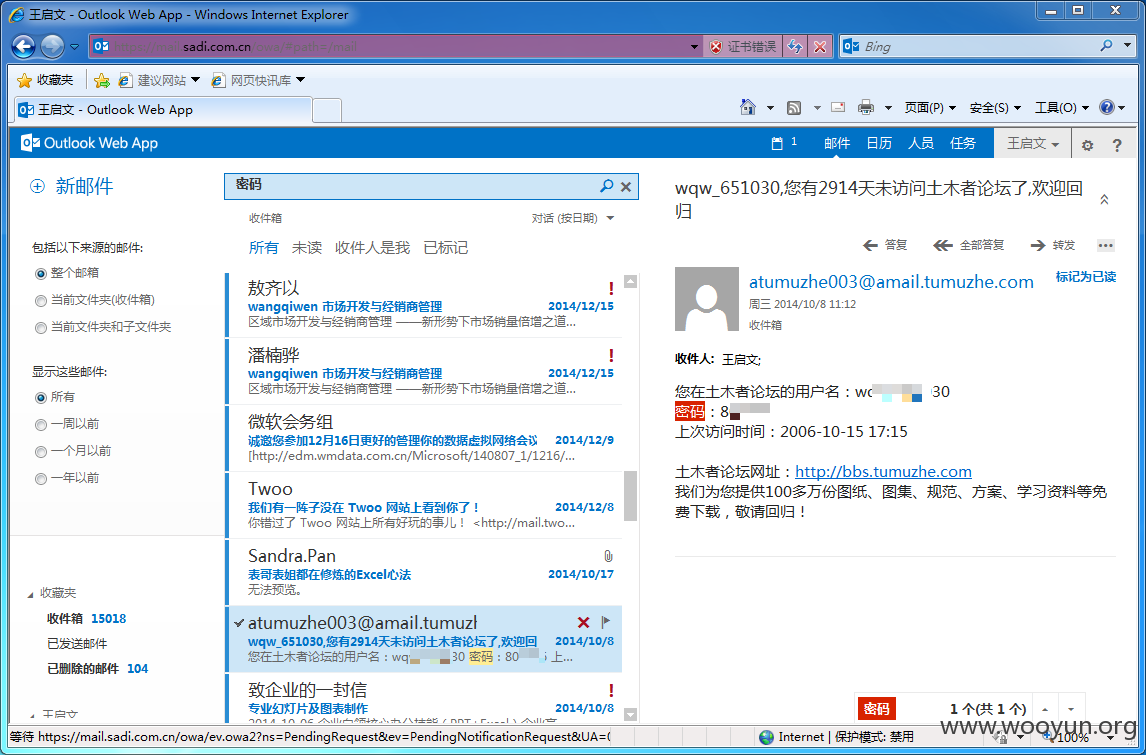Image resolution: width=1146 pixels, height=755 pixels.
Task: Select the whole mailbox radio option
Action: 41,273
